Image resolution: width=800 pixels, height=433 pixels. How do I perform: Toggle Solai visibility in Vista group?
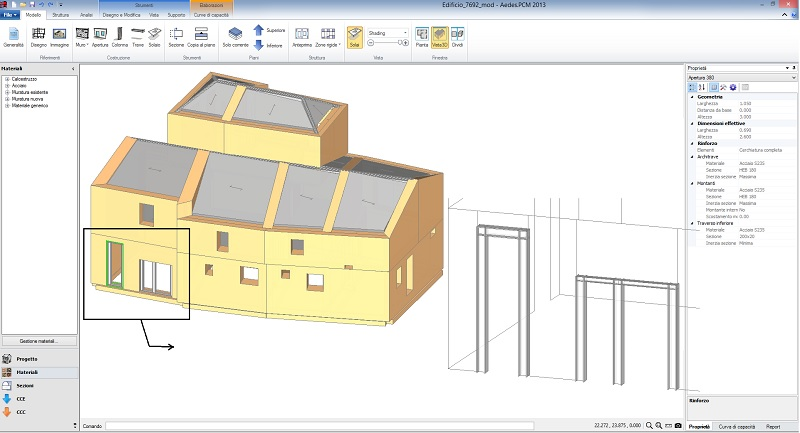(354, 36)
